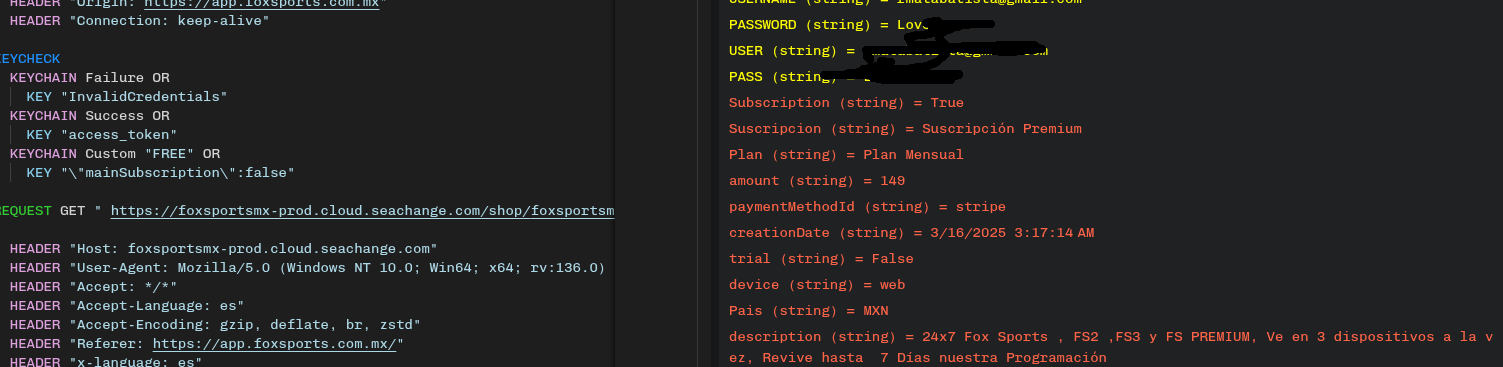This screenshot has width=1503, height=367.
Task: Select the "InvalidCredentials" key string
Action: (144, 97)
